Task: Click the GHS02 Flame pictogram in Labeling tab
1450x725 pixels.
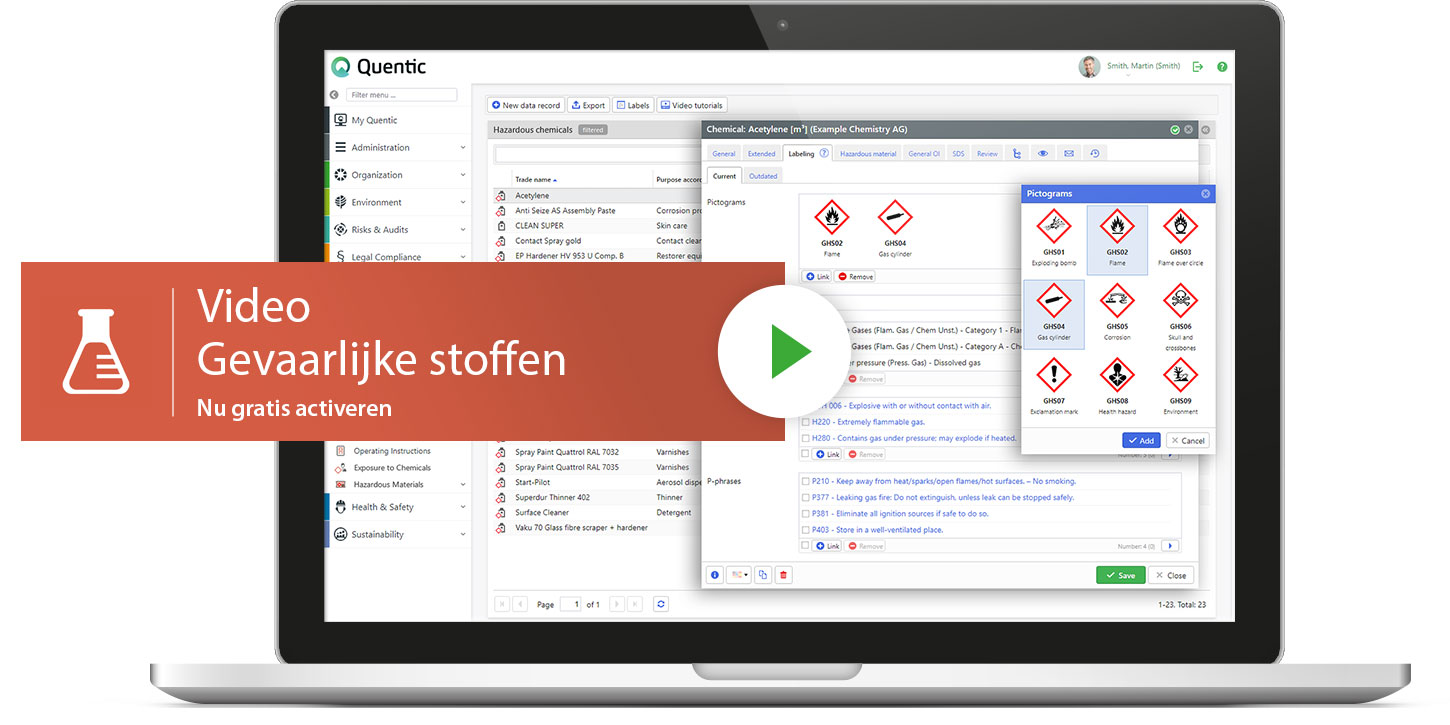Action: pos(832,229)
